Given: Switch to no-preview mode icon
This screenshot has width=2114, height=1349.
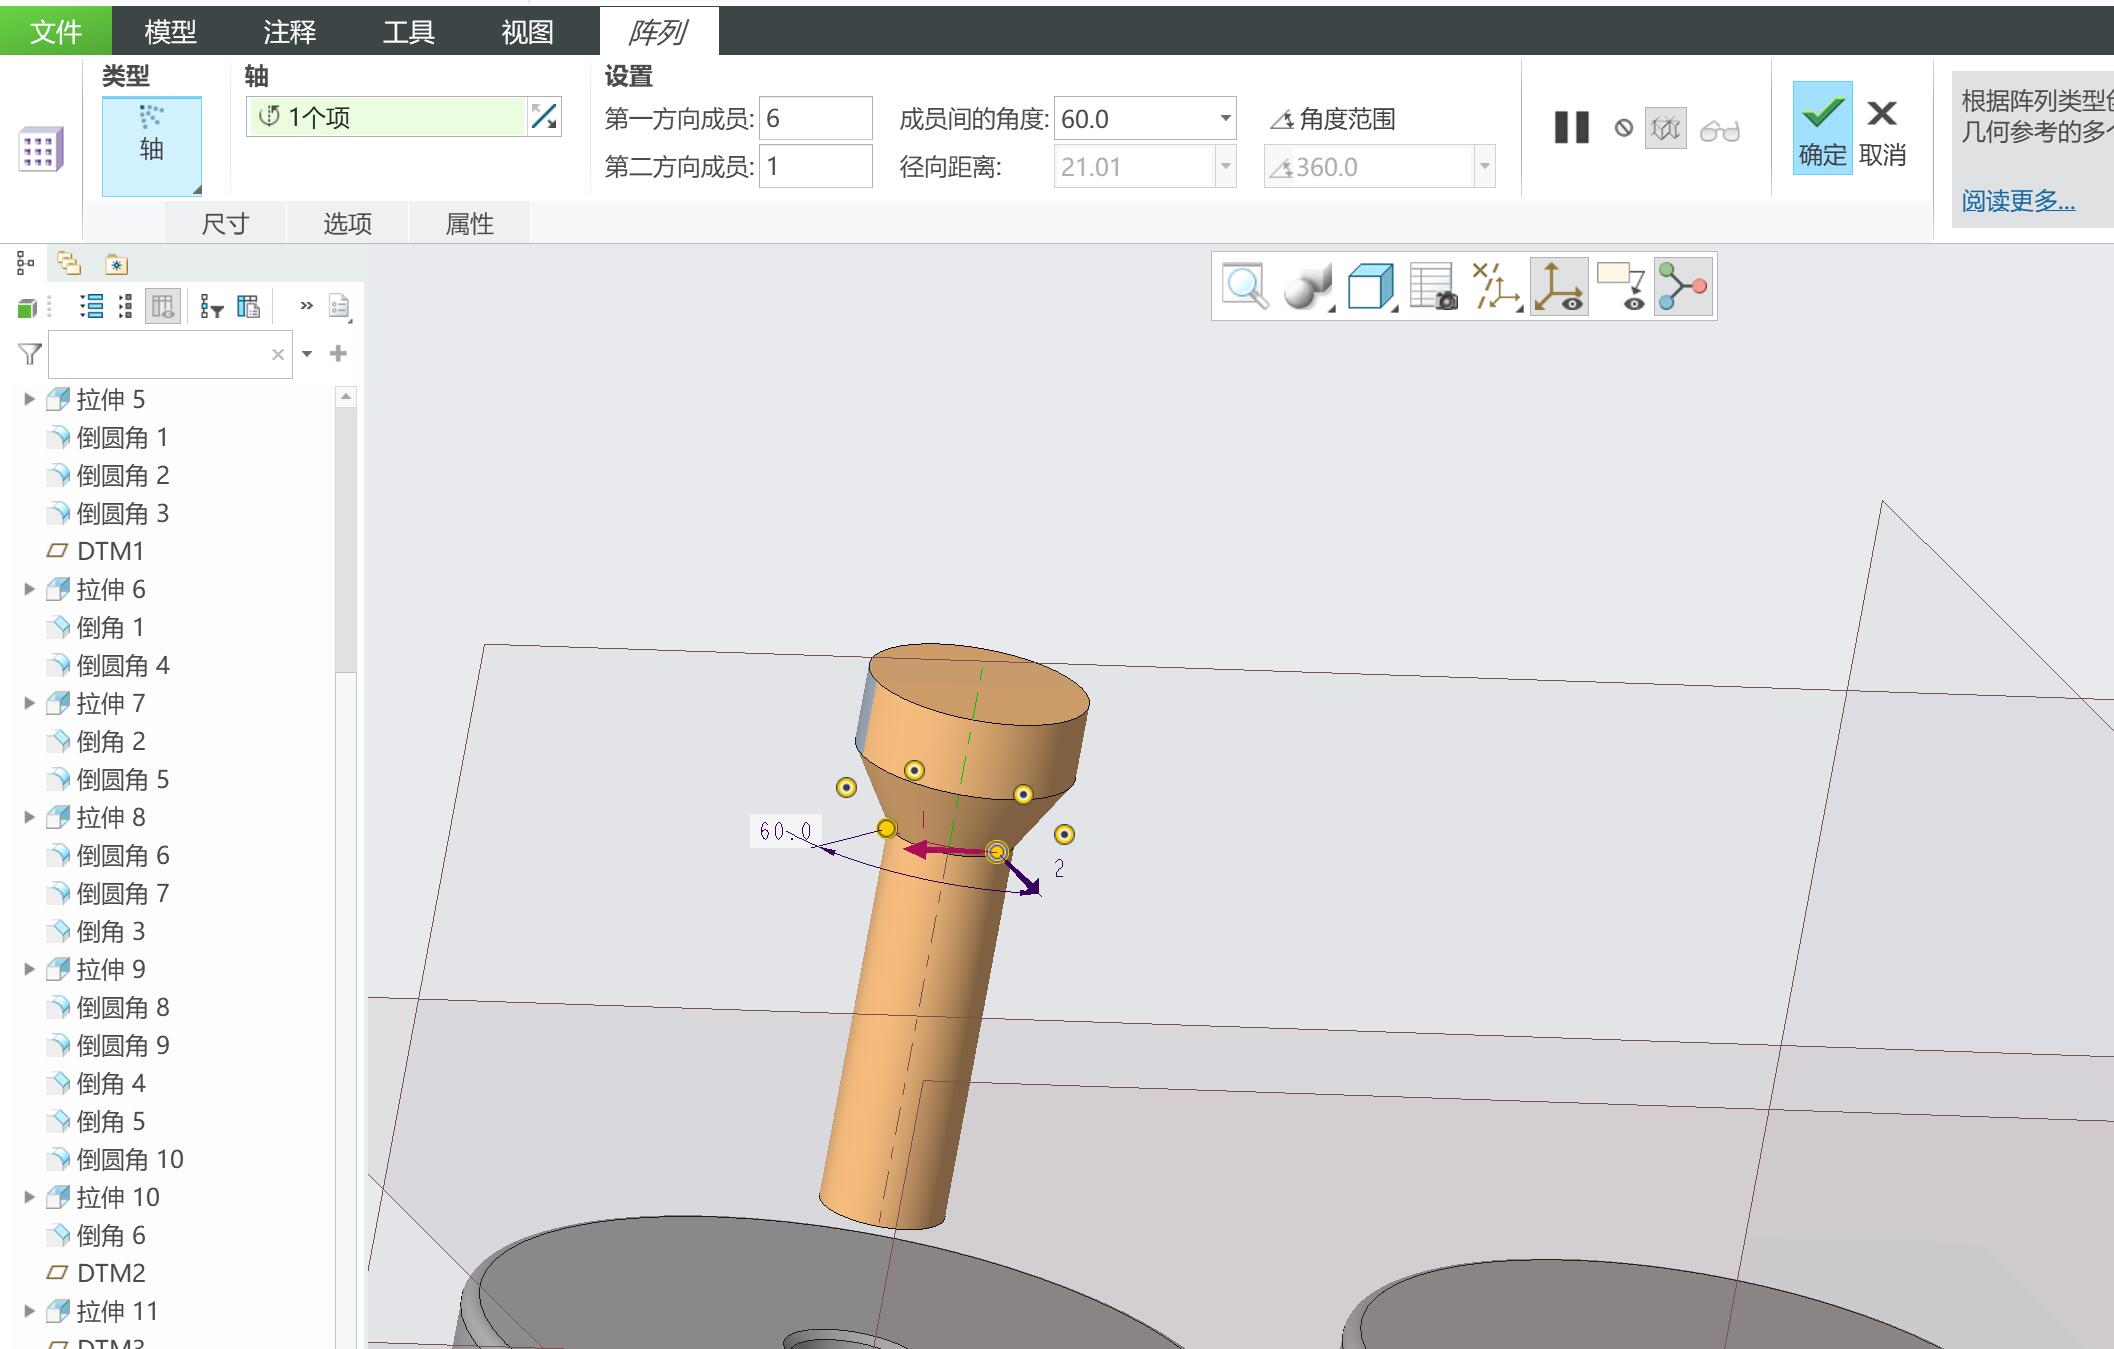Looking at the screenshot, I should (1624, 128).
